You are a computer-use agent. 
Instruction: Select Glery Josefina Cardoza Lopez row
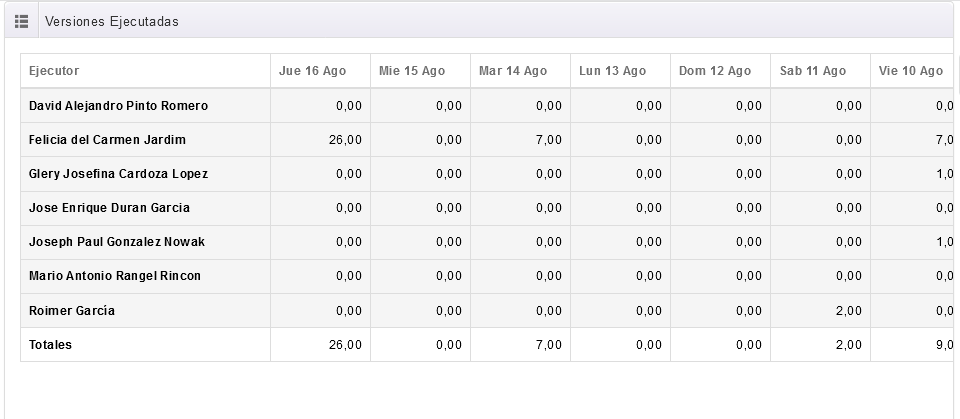(x=118, y=174)
